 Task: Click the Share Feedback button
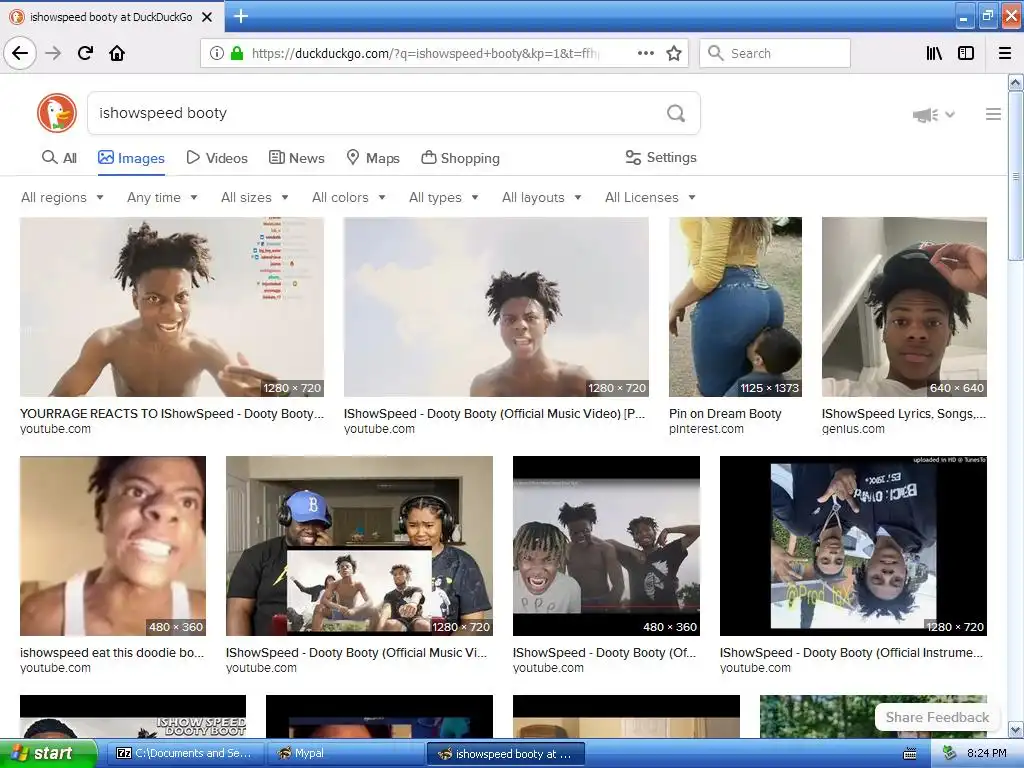pyautogui.click(x=937, y=717)
